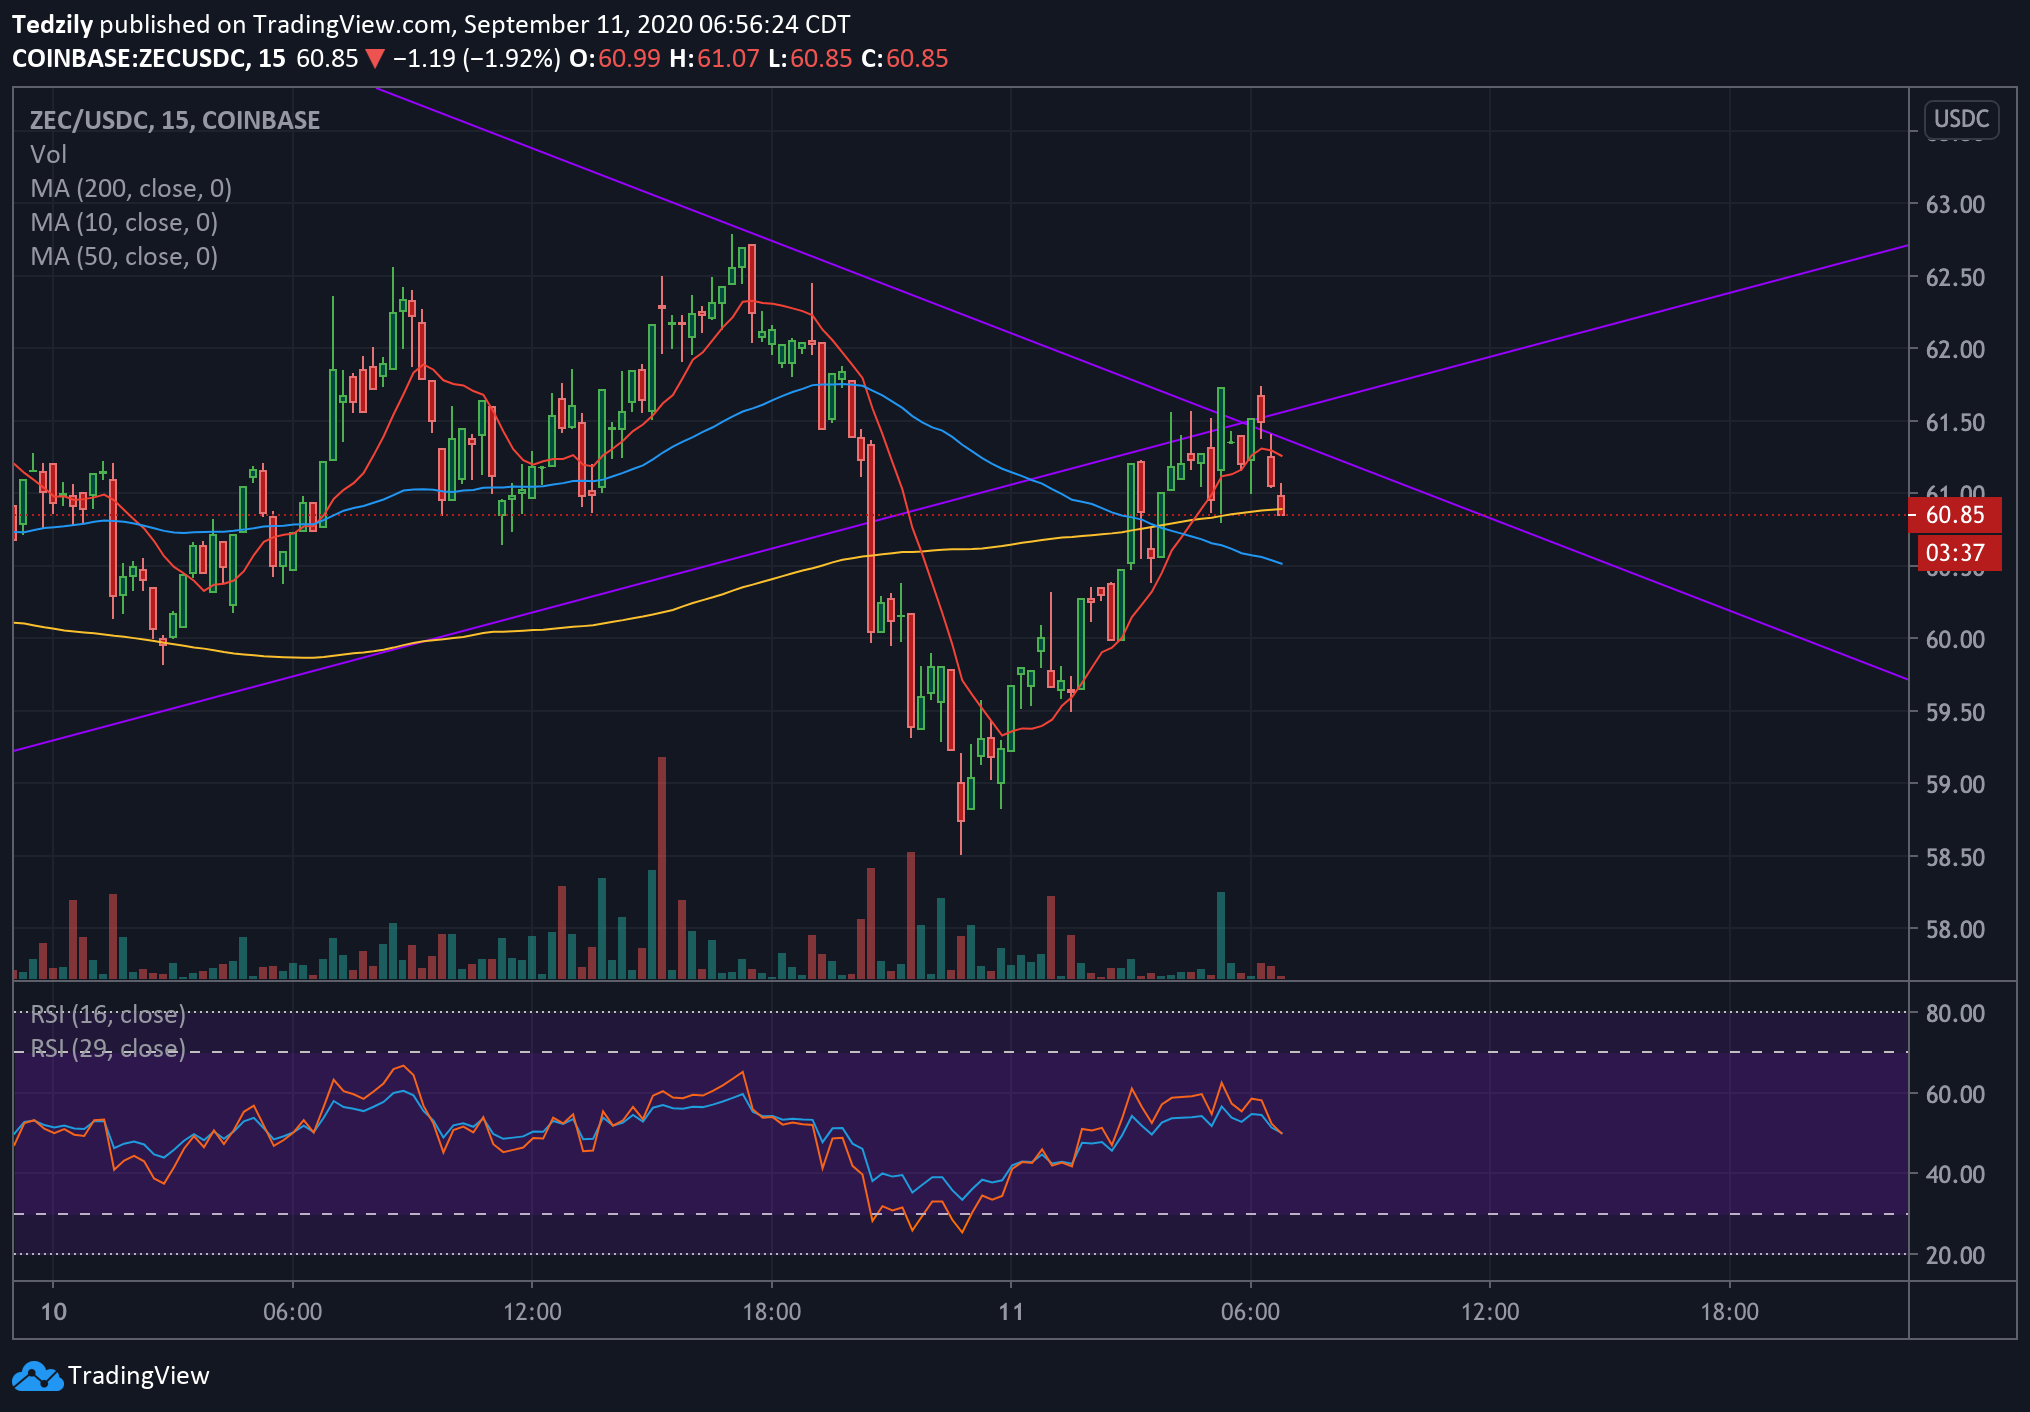This screenshot has width=2030, height=1412.
Task: Click the 61.50 price axis label
Action: point(1955,422)
